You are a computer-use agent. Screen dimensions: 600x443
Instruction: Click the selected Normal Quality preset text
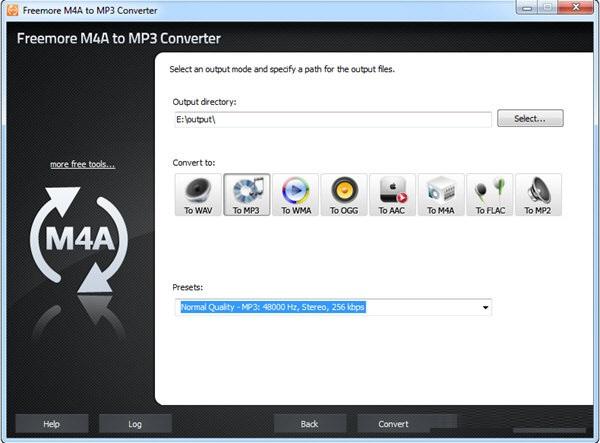pyautogui.click(x=273, y=307)
